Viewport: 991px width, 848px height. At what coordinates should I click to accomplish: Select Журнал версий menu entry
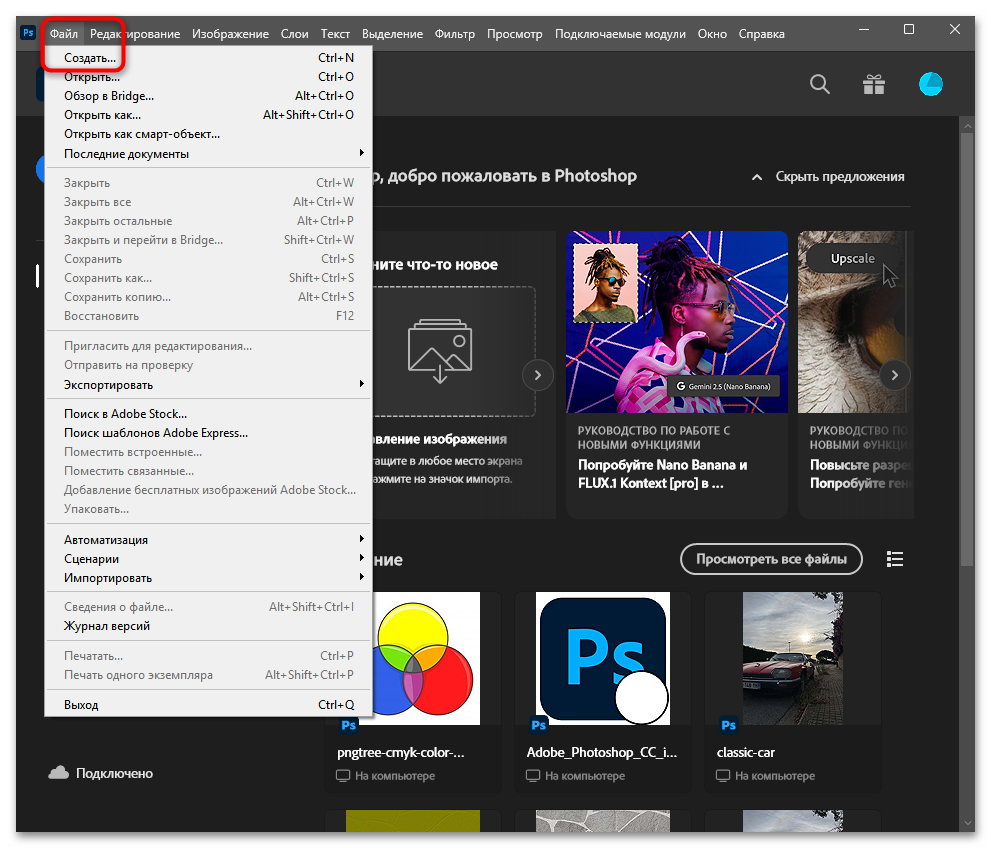coord(209,626)
